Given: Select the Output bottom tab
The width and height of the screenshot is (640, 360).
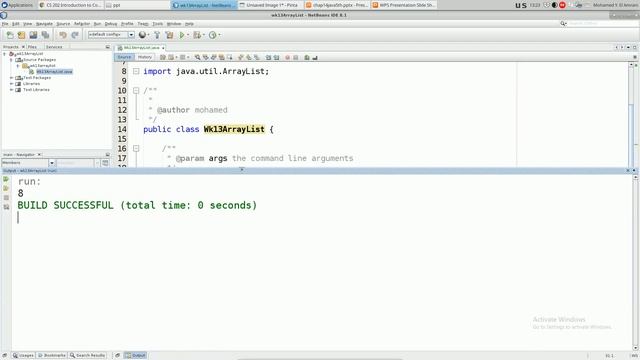Looking at the screenshot, I should pos(135,356).
